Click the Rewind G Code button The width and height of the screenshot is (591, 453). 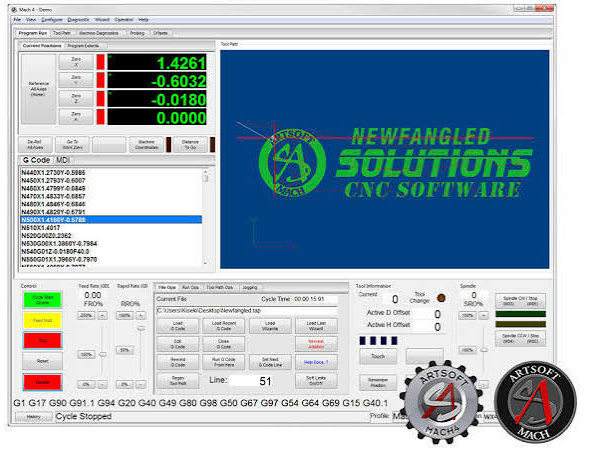click(178, 362)
